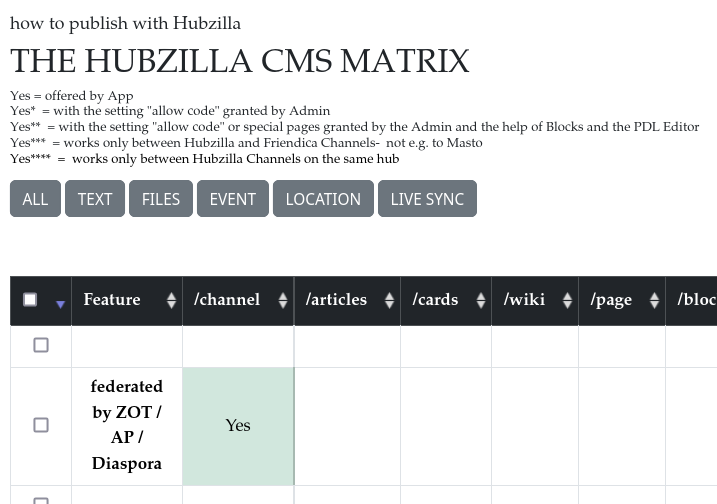The height and width of the screenshot is (504, 717).
Task: Click the /page column sort arrows
Action: [654, 300]
